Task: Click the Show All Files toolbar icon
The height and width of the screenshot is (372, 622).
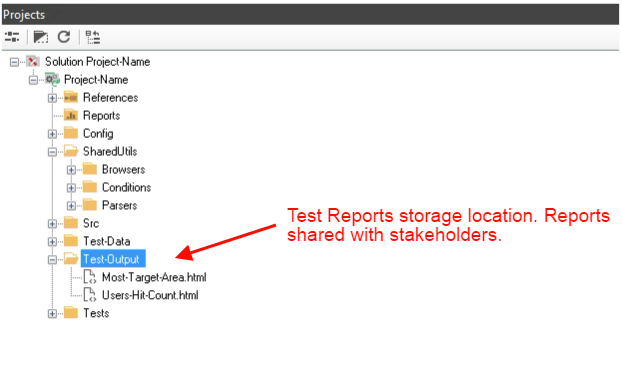Action: pos(40,37)
